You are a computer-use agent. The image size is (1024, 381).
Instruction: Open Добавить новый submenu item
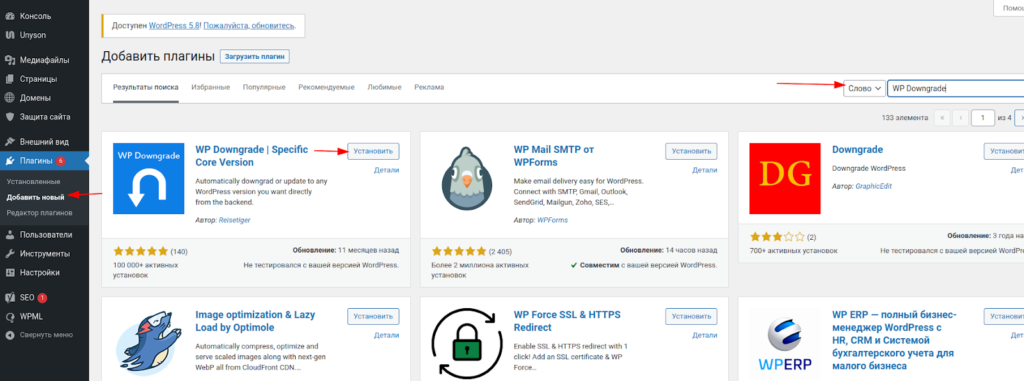tap(35, 197)
